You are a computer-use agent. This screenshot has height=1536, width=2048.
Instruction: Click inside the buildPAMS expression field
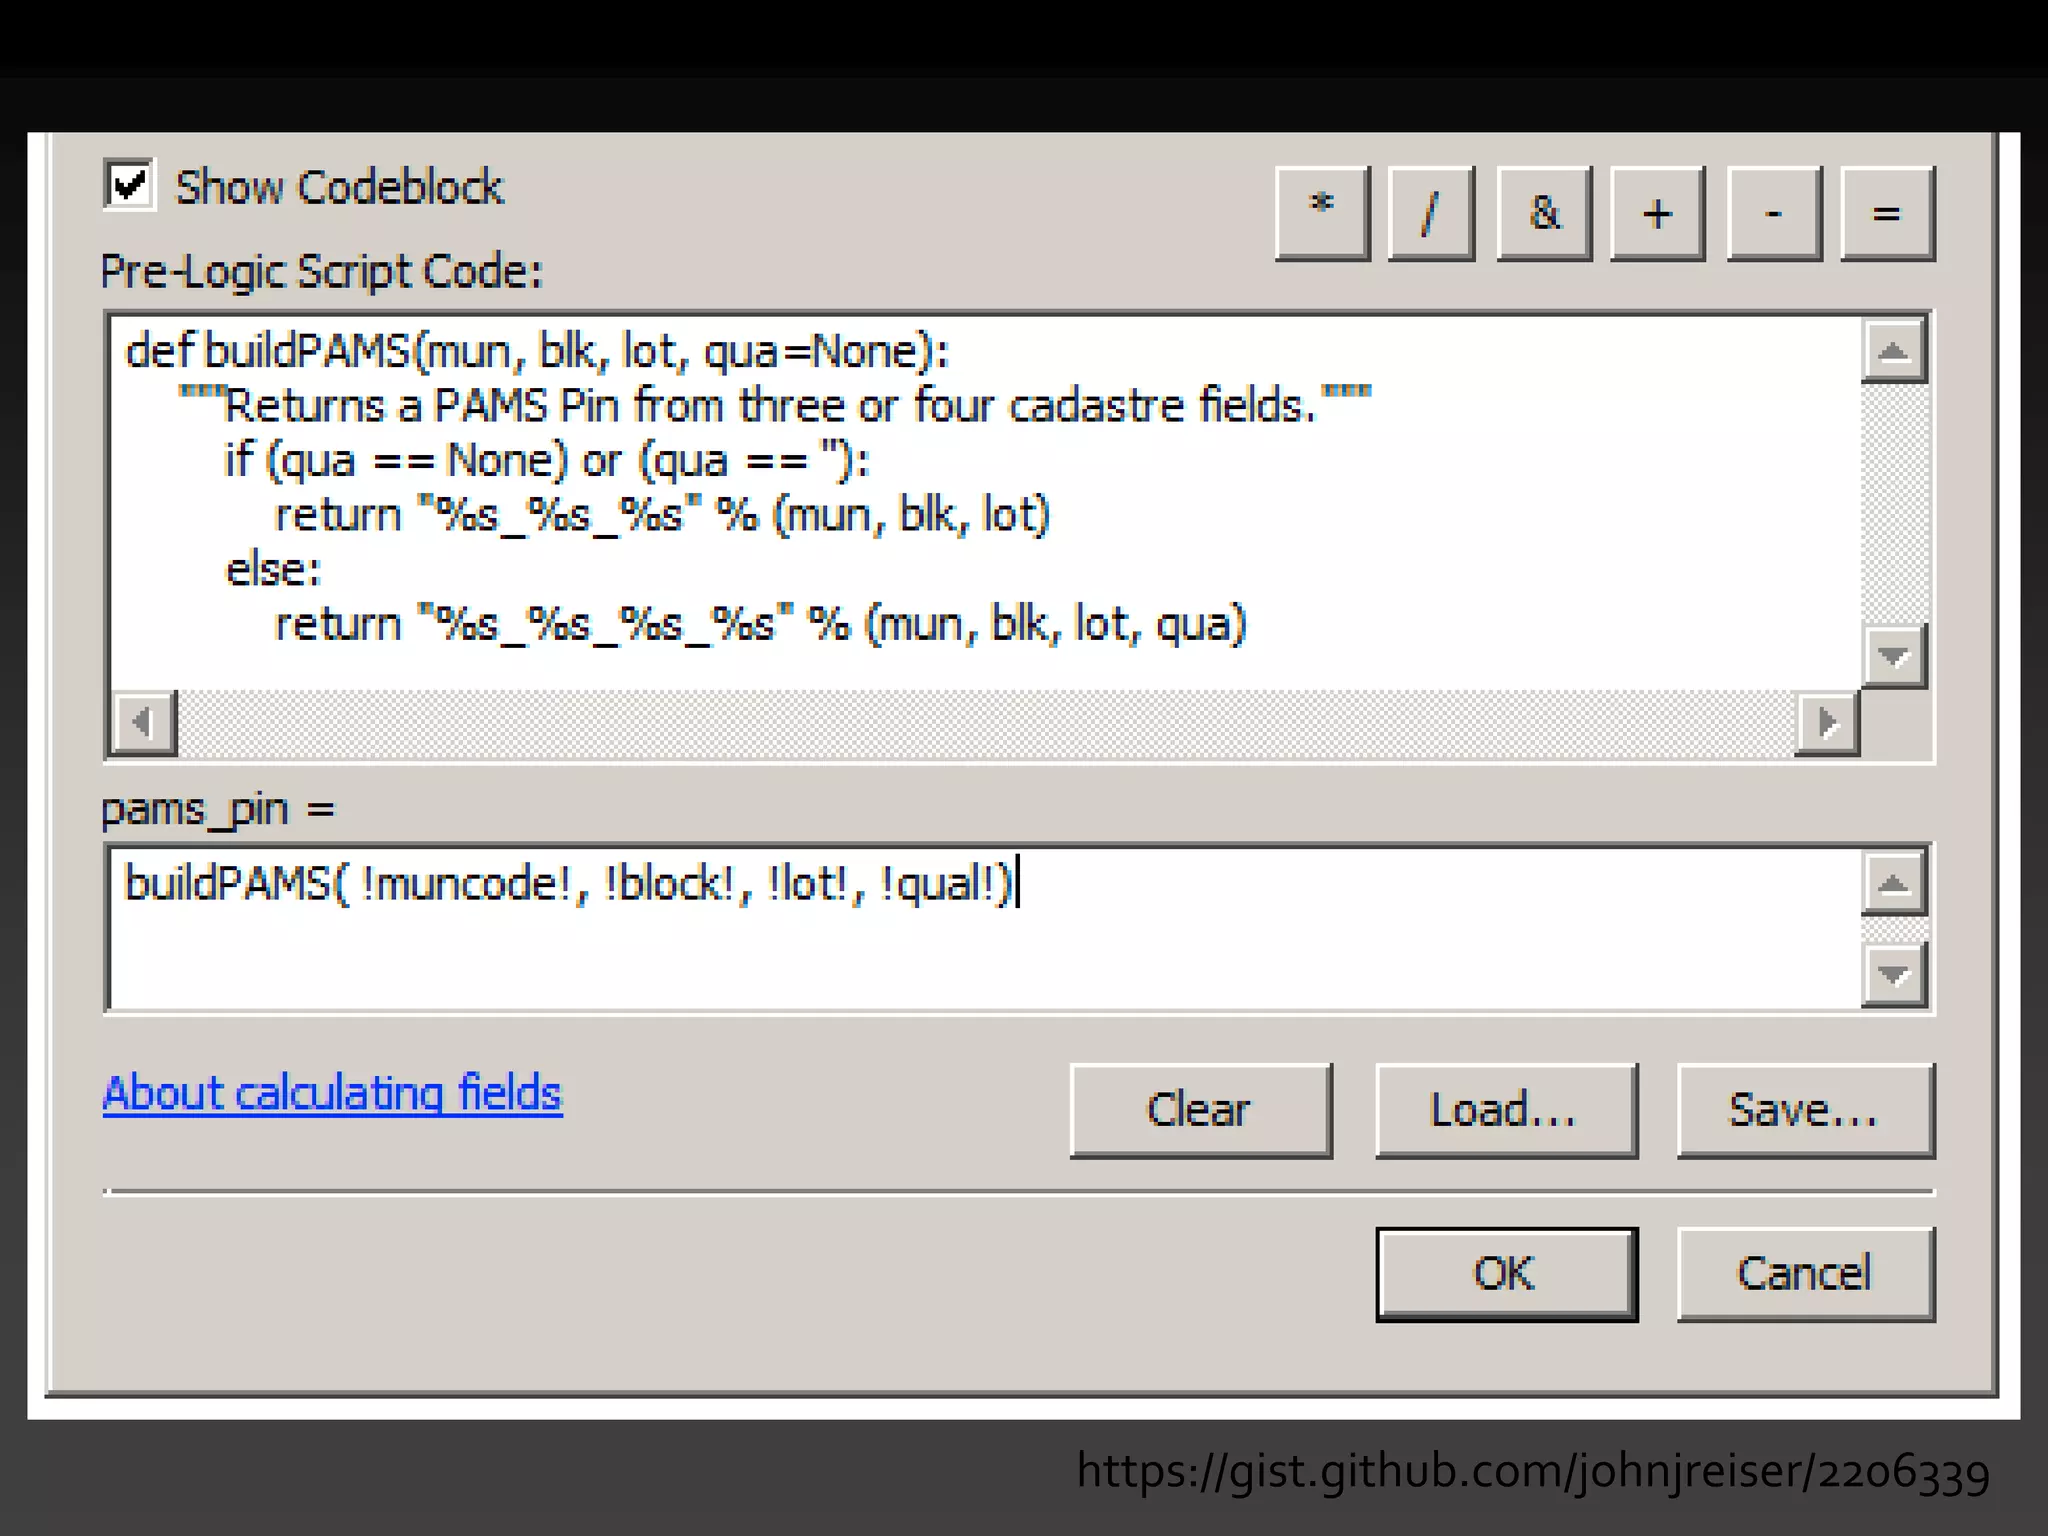point(980,930)
